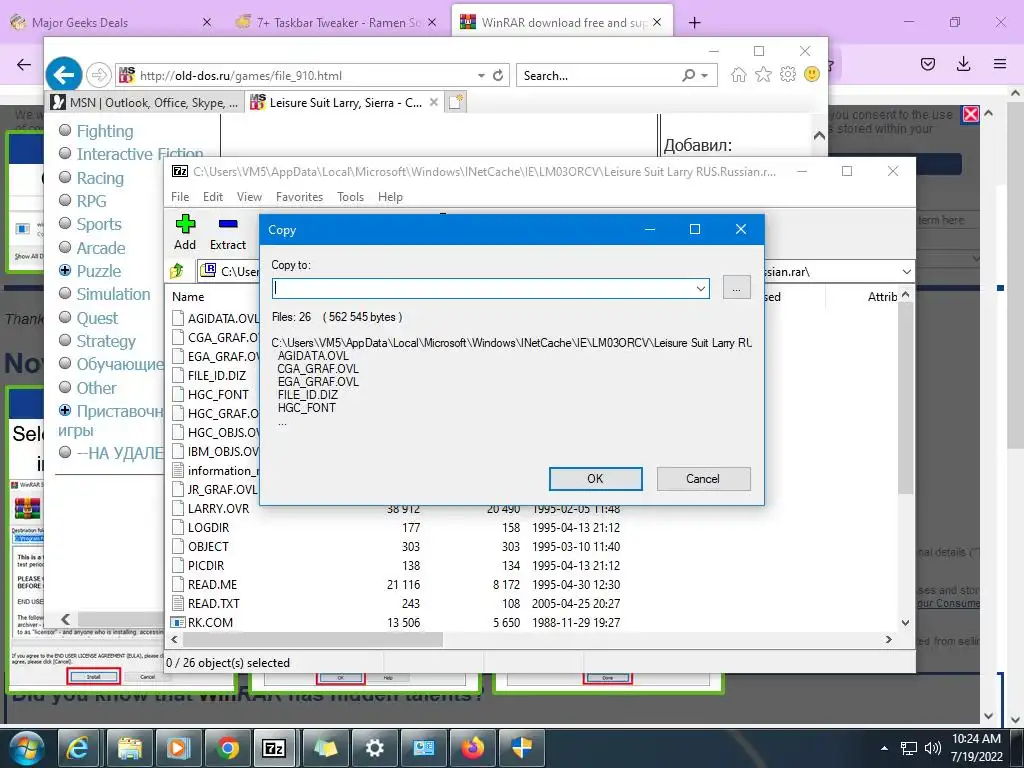Open the Firefox Downloads arrow
1024x768 pixels.
click(x=963, y=63)
